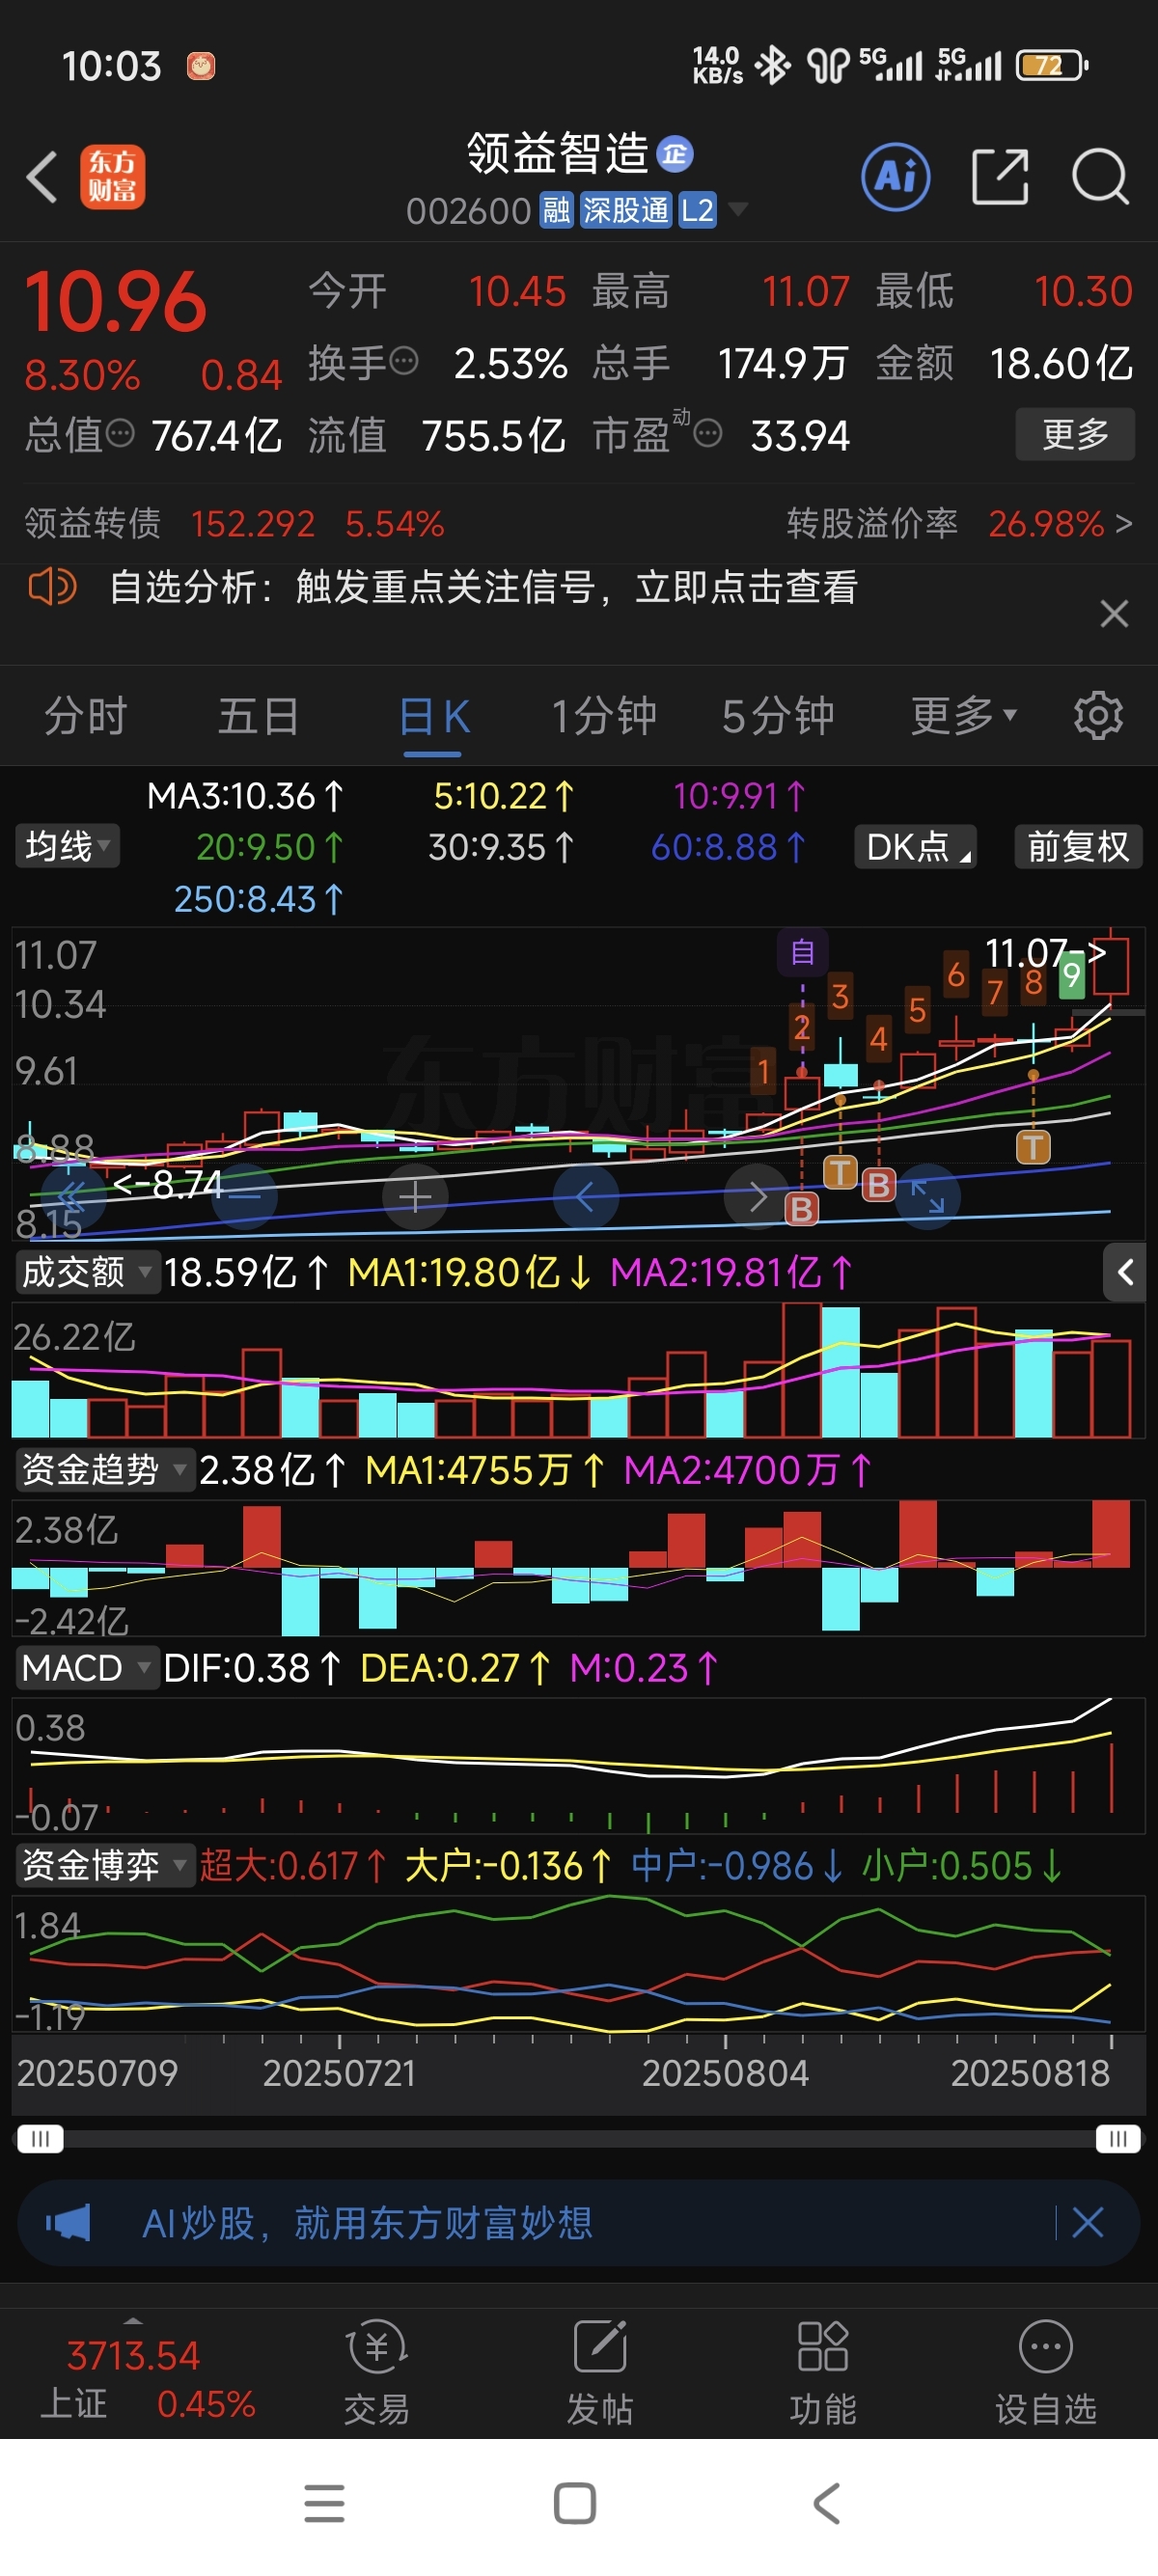
Task: Tap the back arrow at top left
Action: 42,177
